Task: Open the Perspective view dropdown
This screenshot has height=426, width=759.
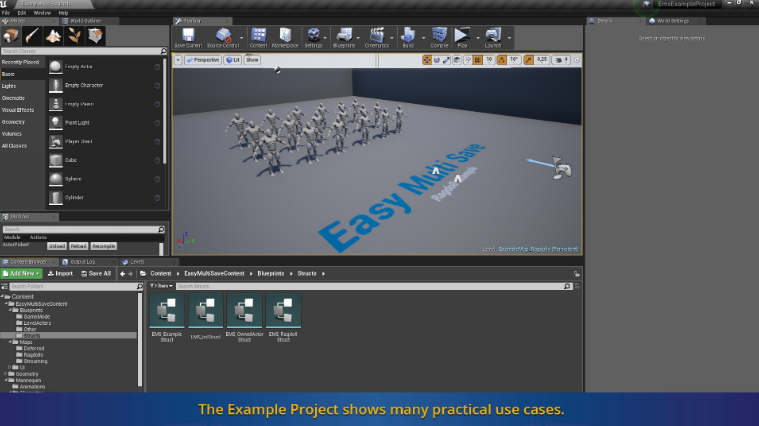Action: click(x=203, y=60)
